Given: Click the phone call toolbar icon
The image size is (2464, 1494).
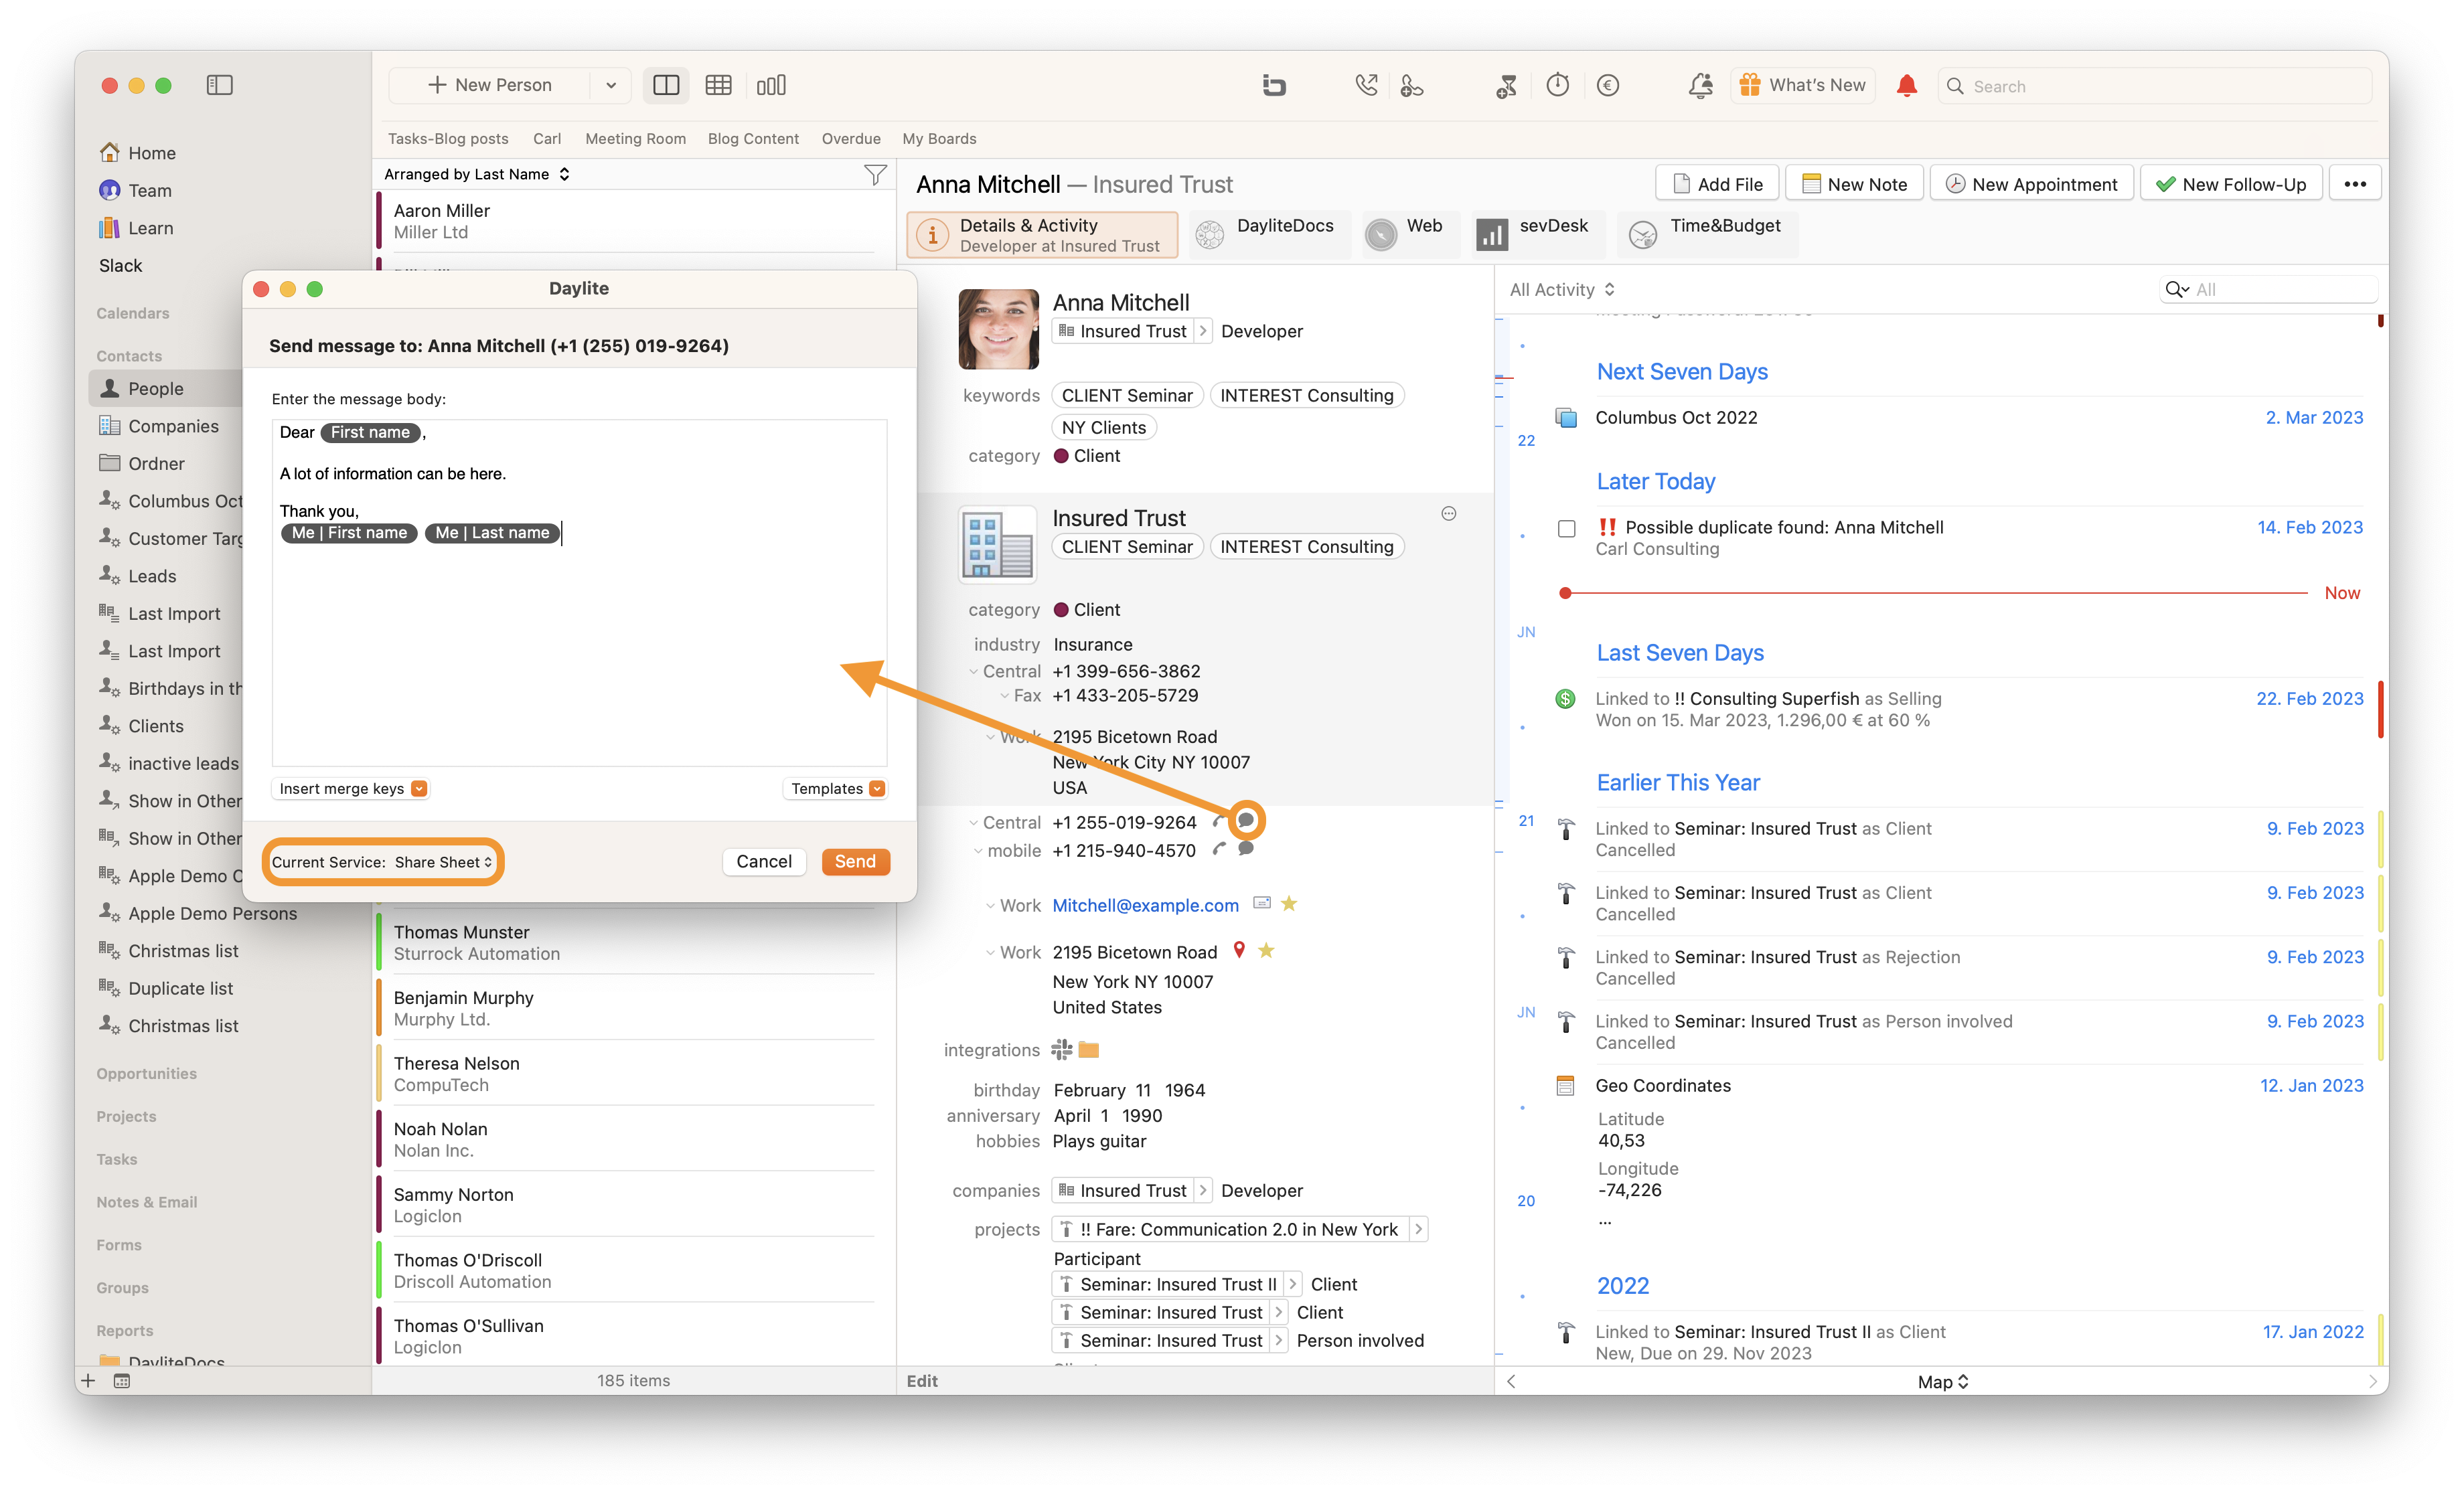Looking at the screenshot, I should 1366,85.
